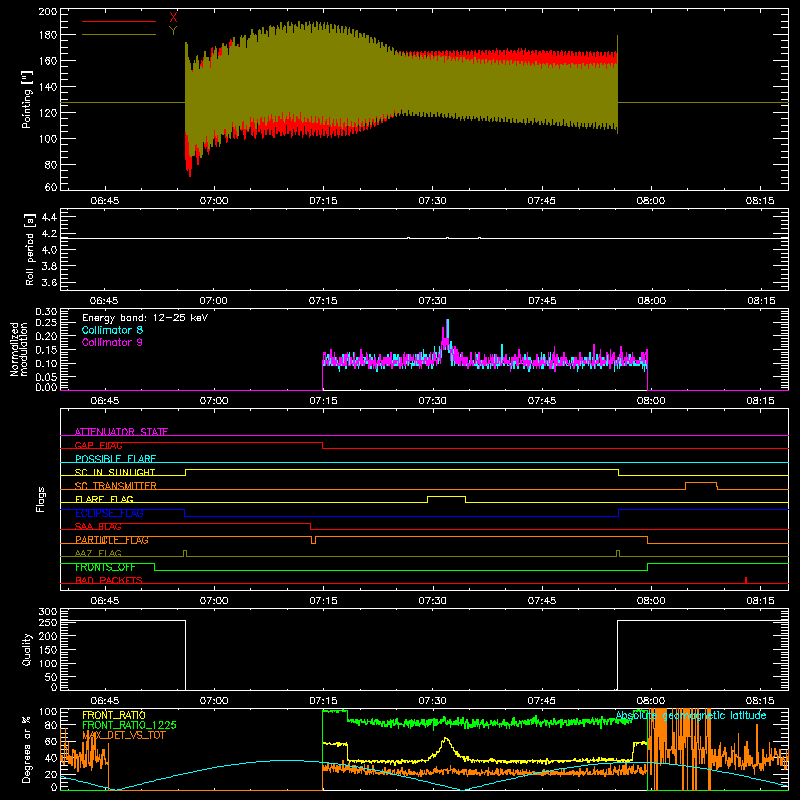Image resolution: width=800 pixels, height=800 pixels.
Task: Select the olive "Y" legend label
Action: coord(173,31)
